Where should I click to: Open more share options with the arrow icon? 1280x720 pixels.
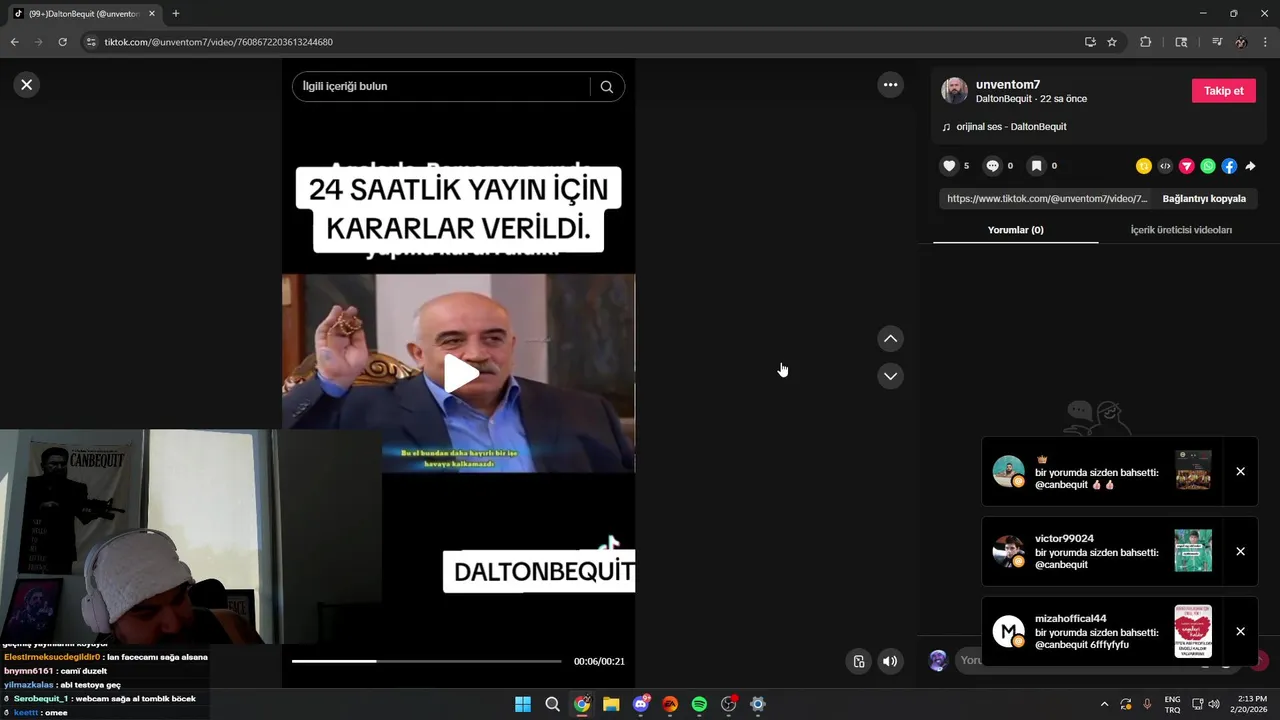tap(1250, 166)
